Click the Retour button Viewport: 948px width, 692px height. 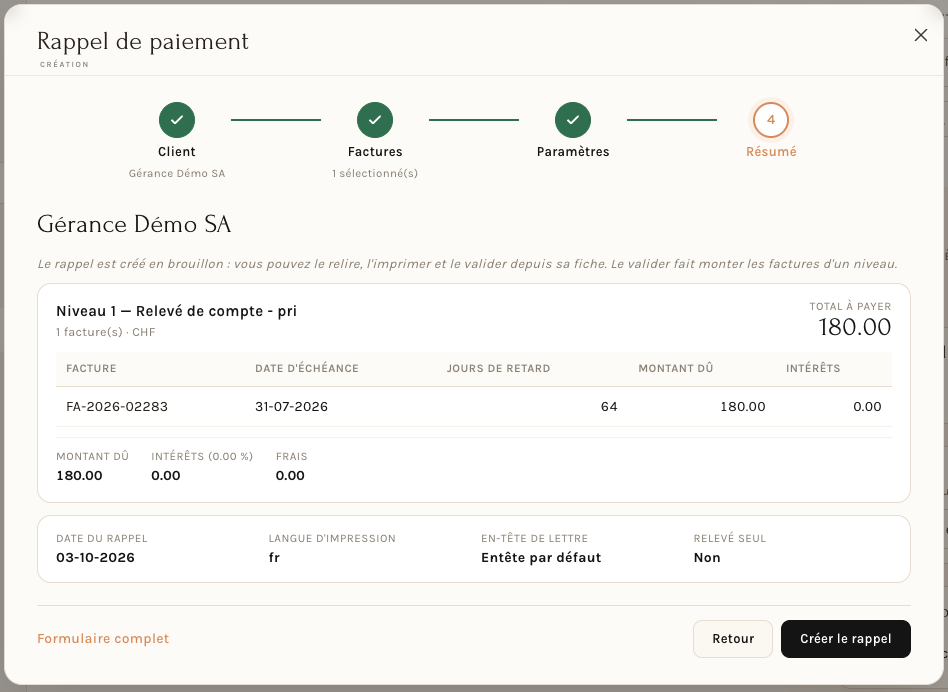(x=733, y=639)
